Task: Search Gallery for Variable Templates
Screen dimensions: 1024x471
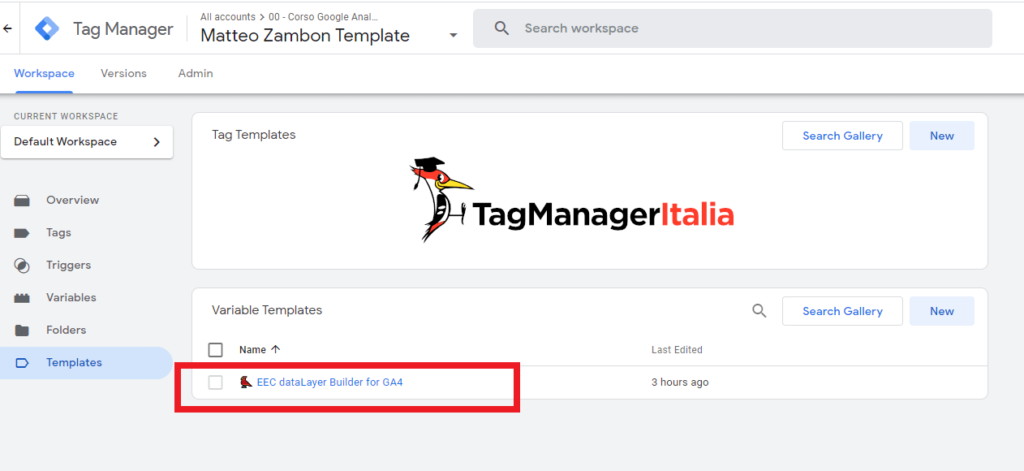Action: 842,311
